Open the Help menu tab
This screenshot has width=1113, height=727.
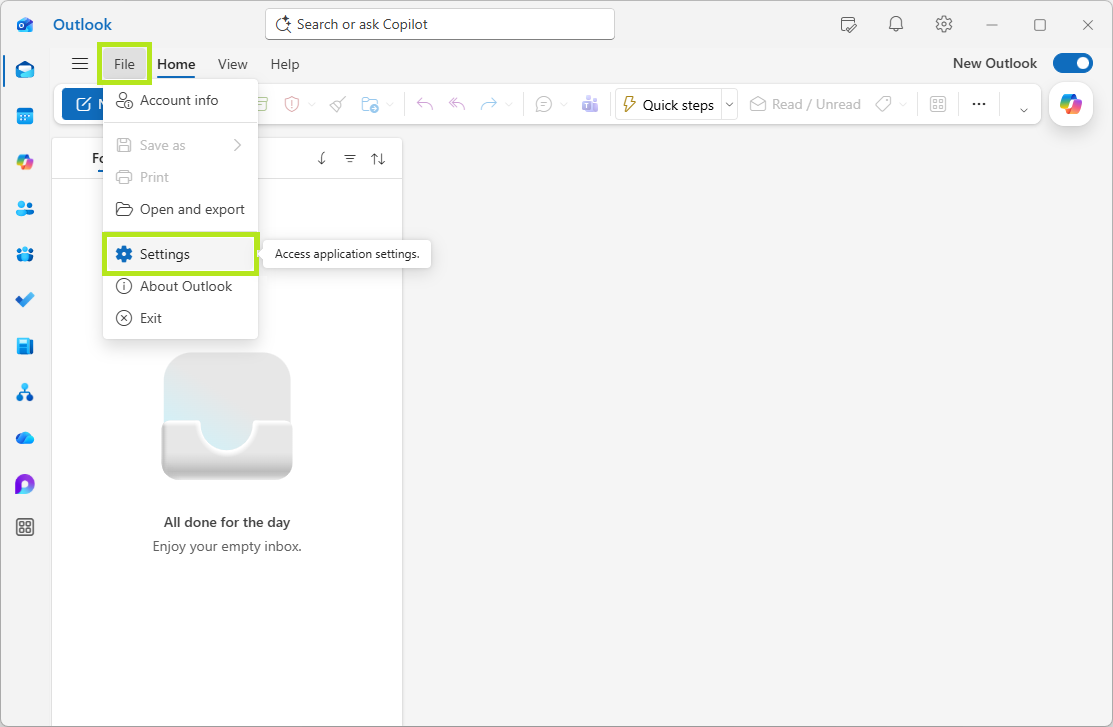[284, 64]
